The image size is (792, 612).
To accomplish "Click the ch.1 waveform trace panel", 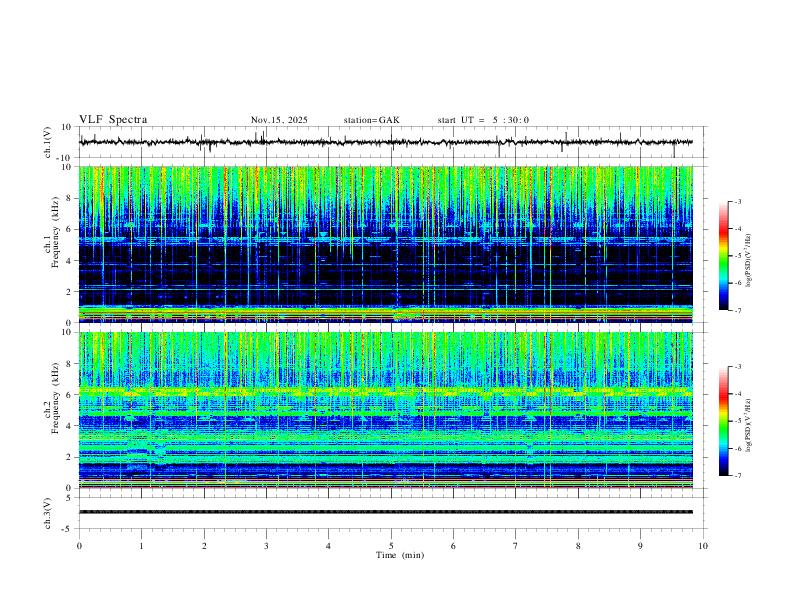I will click(392, 142).
